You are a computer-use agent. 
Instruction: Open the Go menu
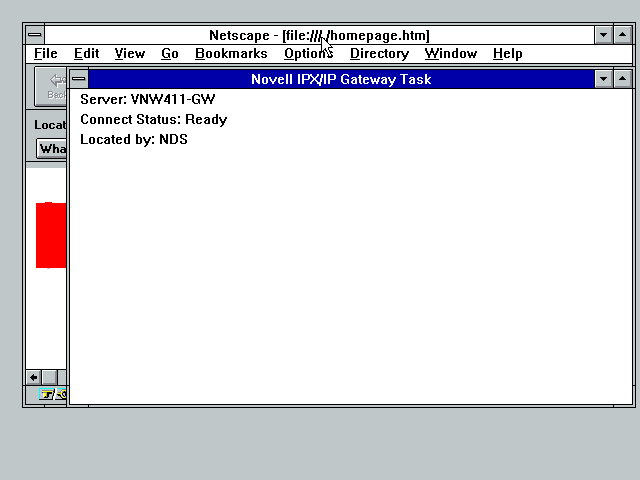tap(170, 53)
